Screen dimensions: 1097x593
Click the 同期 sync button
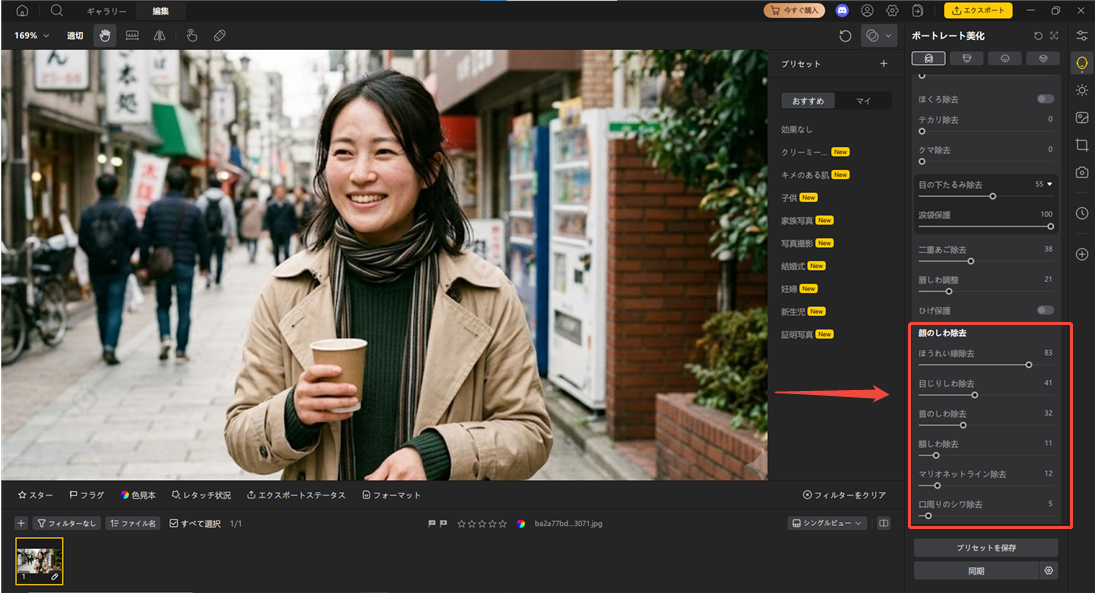976,571
